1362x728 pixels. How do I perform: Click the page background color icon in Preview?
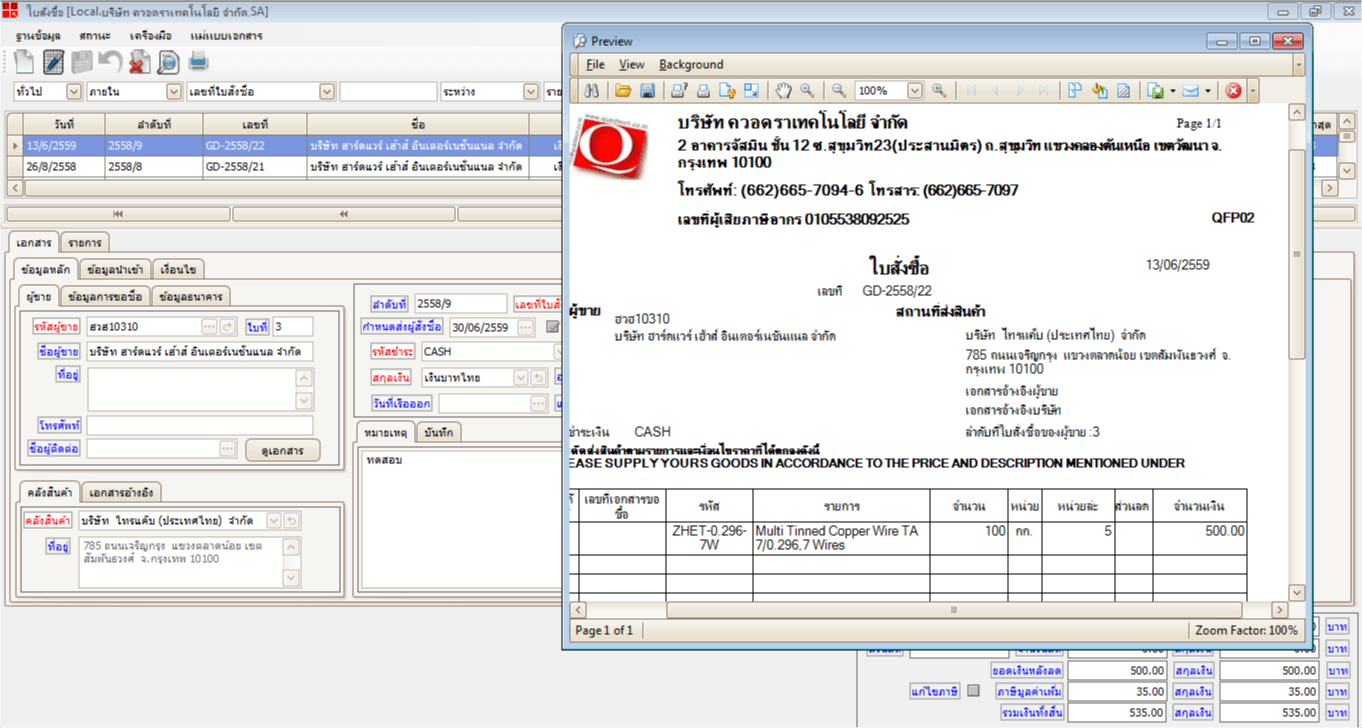[x=1100, y=90]
